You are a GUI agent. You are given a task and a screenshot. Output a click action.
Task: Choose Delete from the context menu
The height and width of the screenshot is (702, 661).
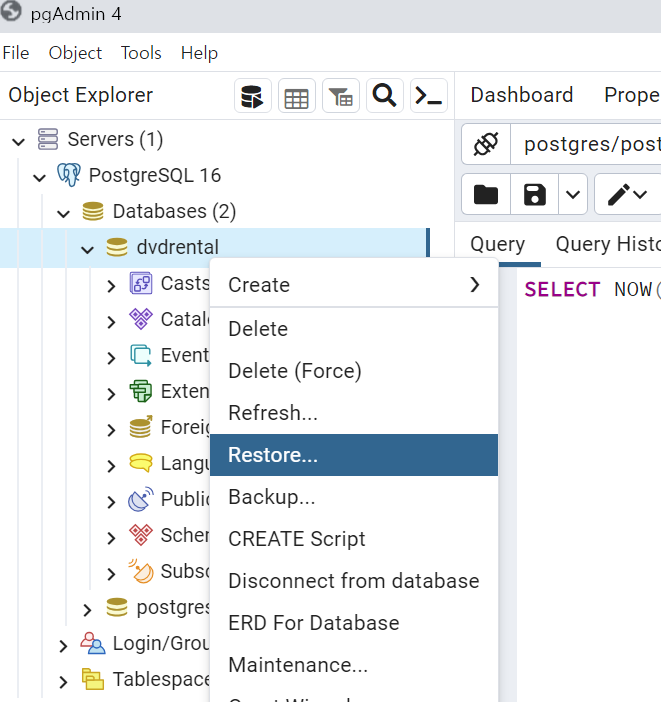tap(354, 329)
